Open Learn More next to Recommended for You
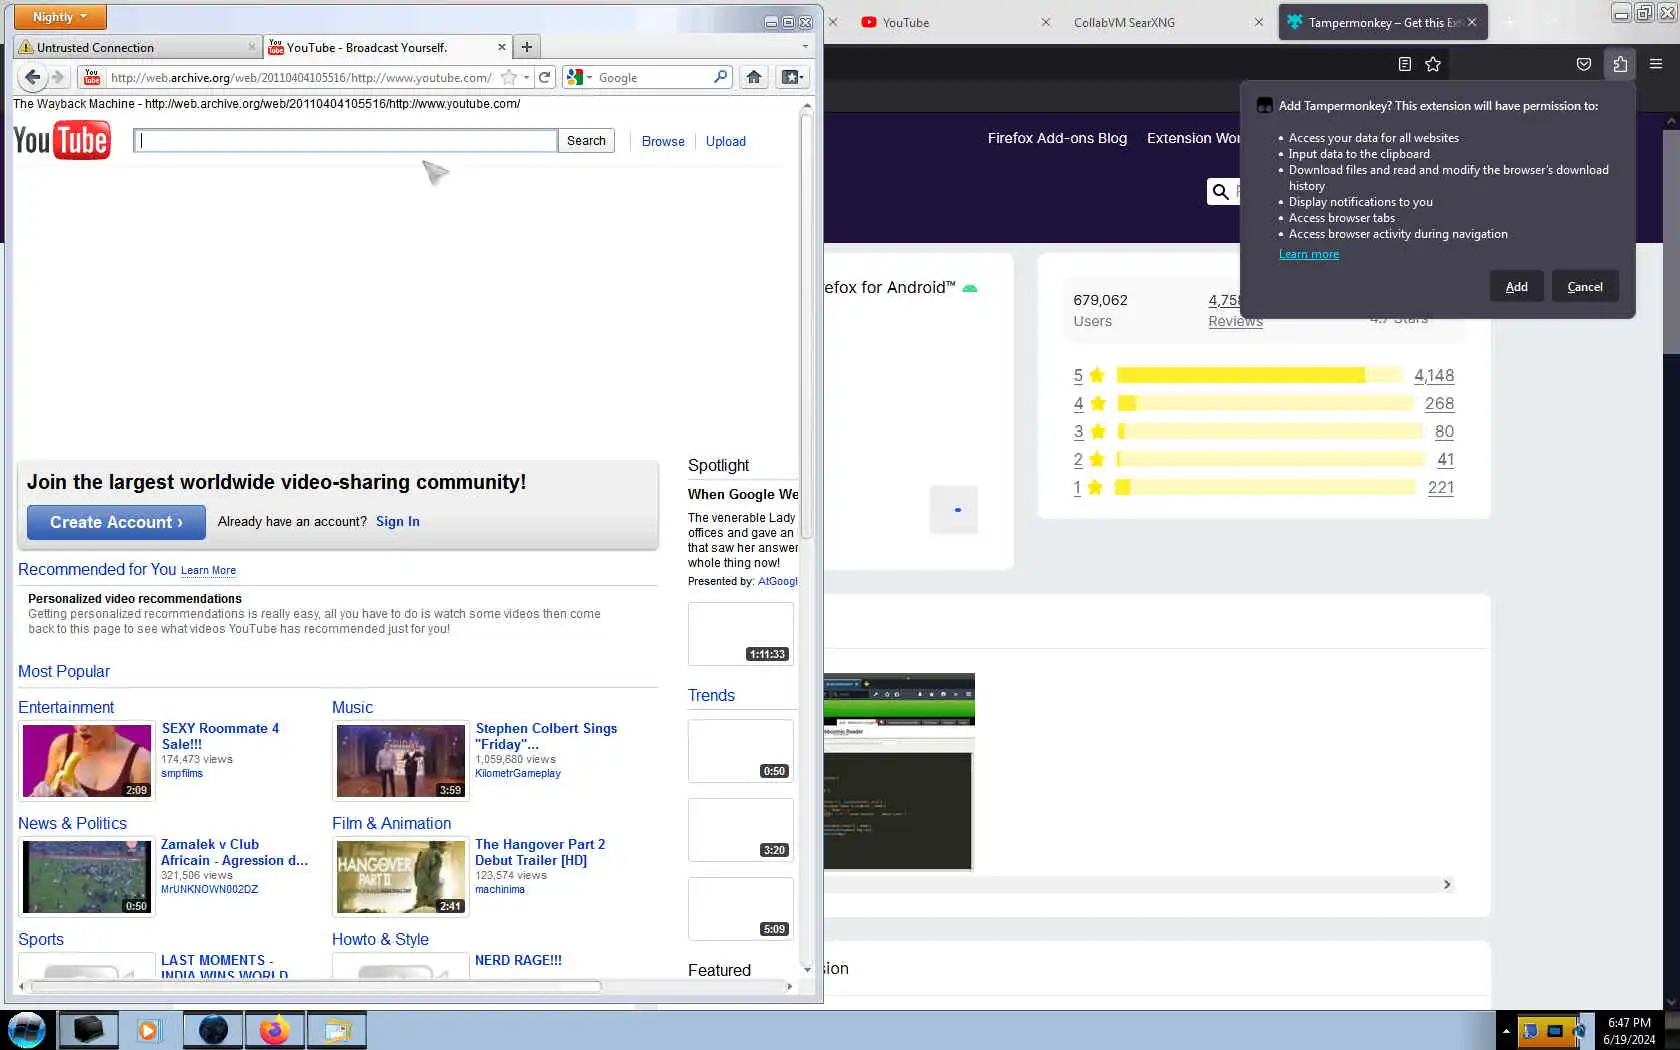Viewport: 1680px width, 1050px height. 208,570
